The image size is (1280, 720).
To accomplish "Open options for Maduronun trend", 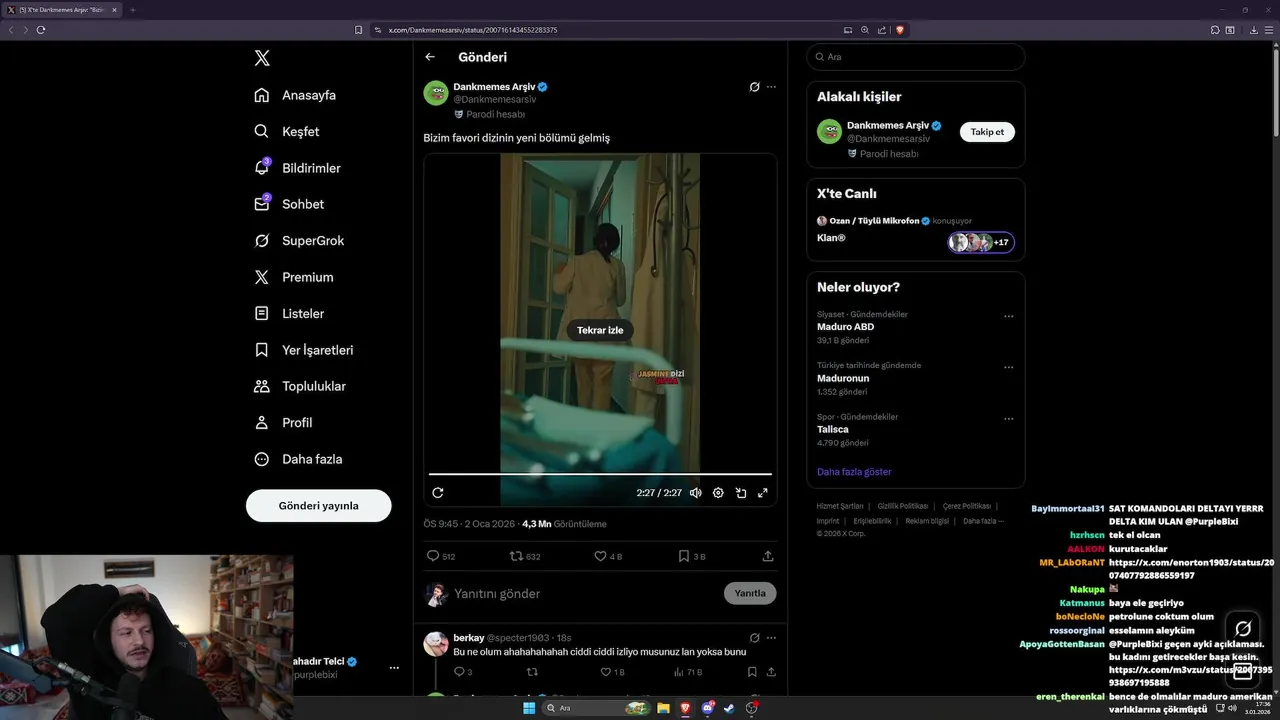I will (x=1008, y=367).
